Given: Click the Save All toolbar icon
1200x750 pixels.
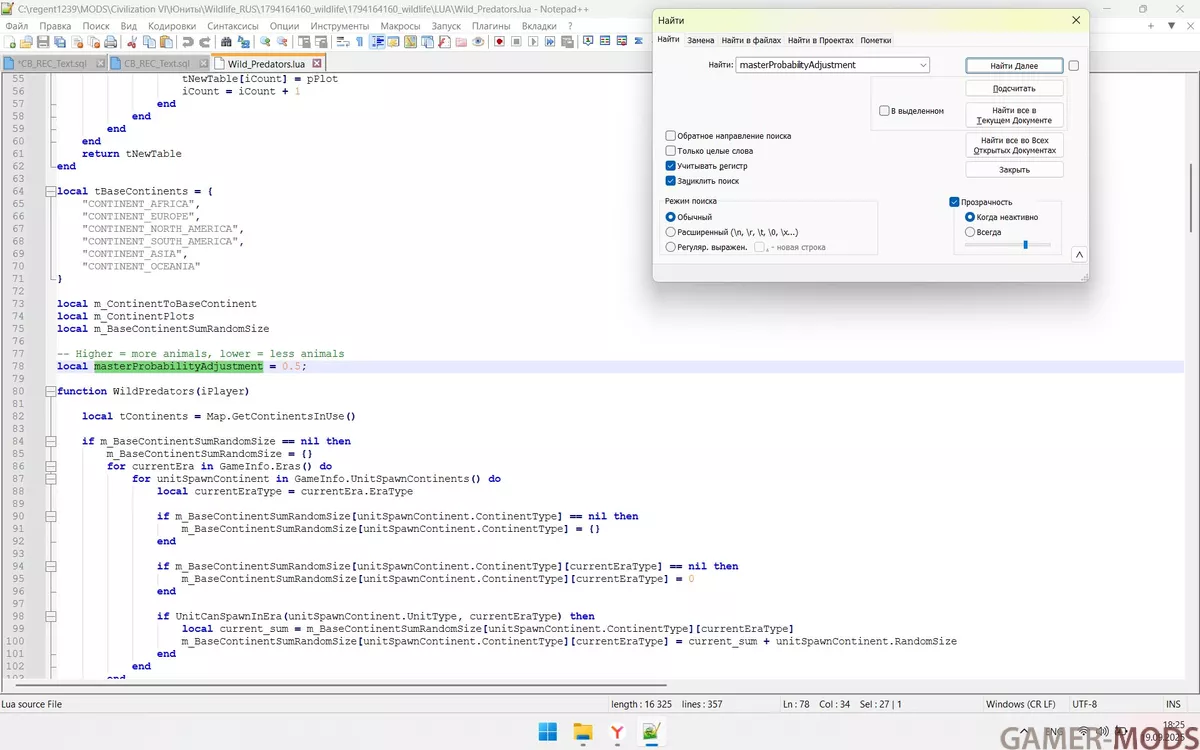Looking at the screenshot, I should click(60, 42).
